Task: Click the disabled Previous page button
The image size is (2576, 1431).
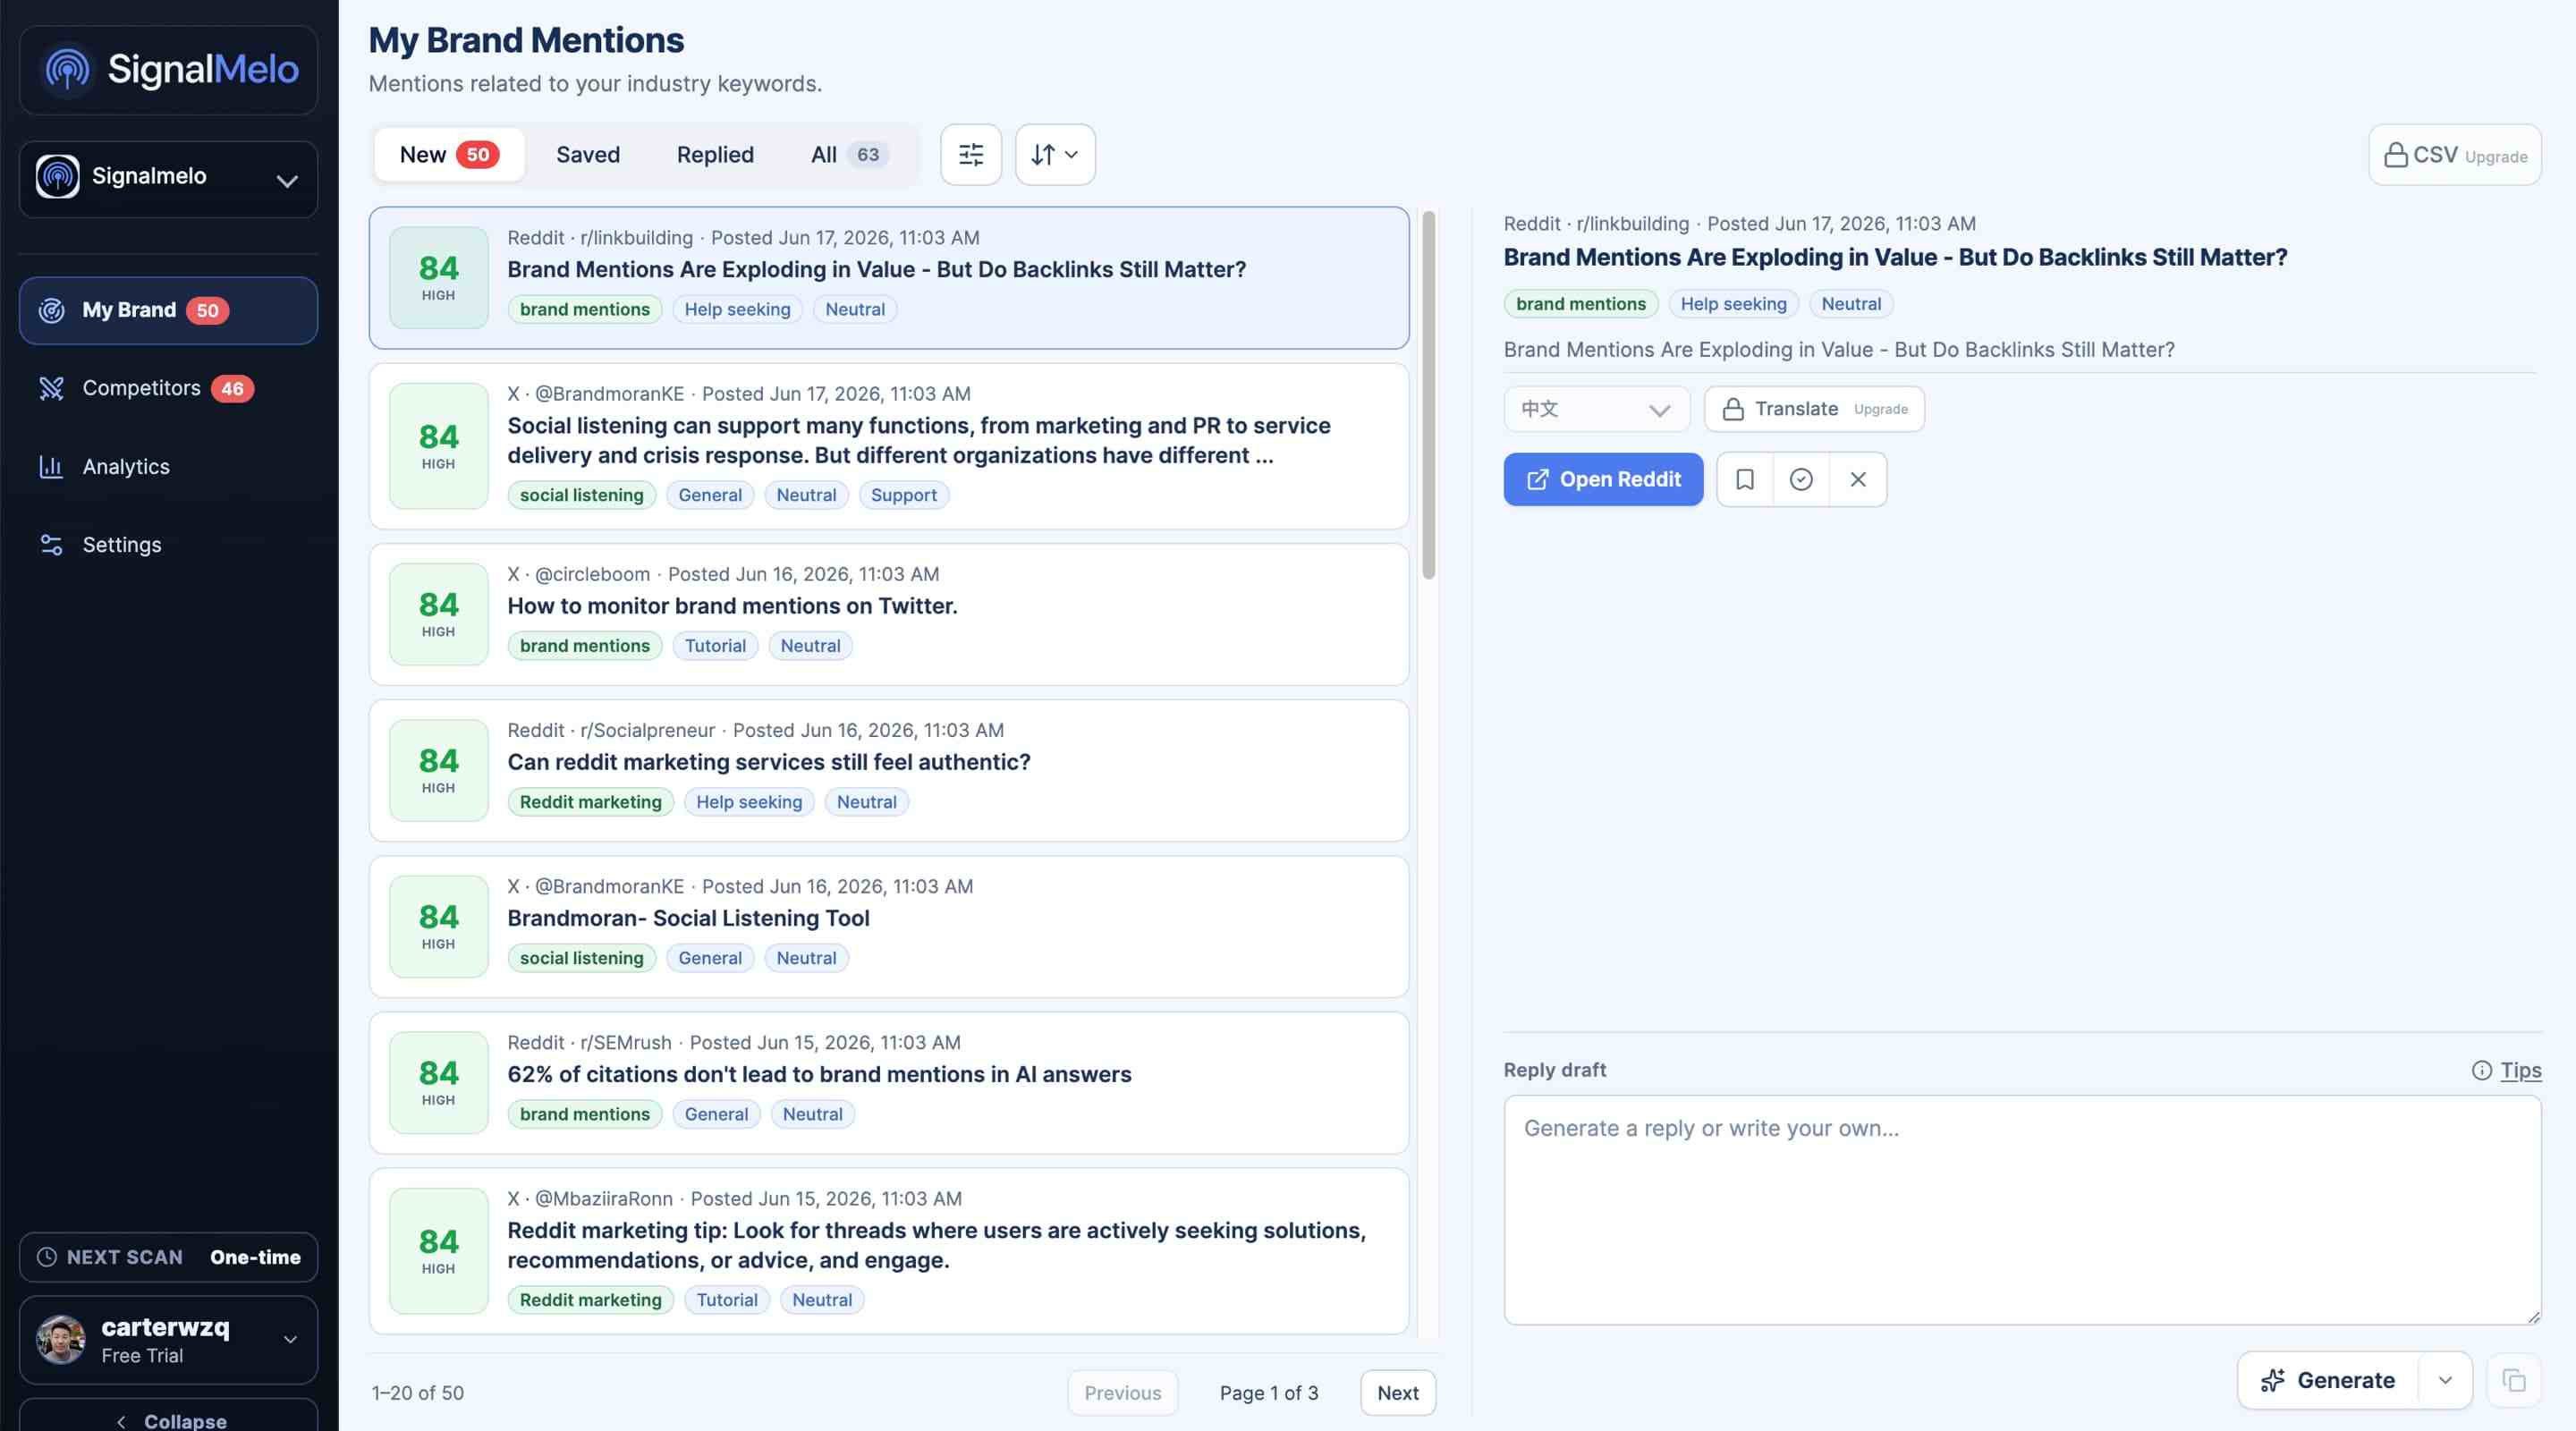Action: 1122,1393
